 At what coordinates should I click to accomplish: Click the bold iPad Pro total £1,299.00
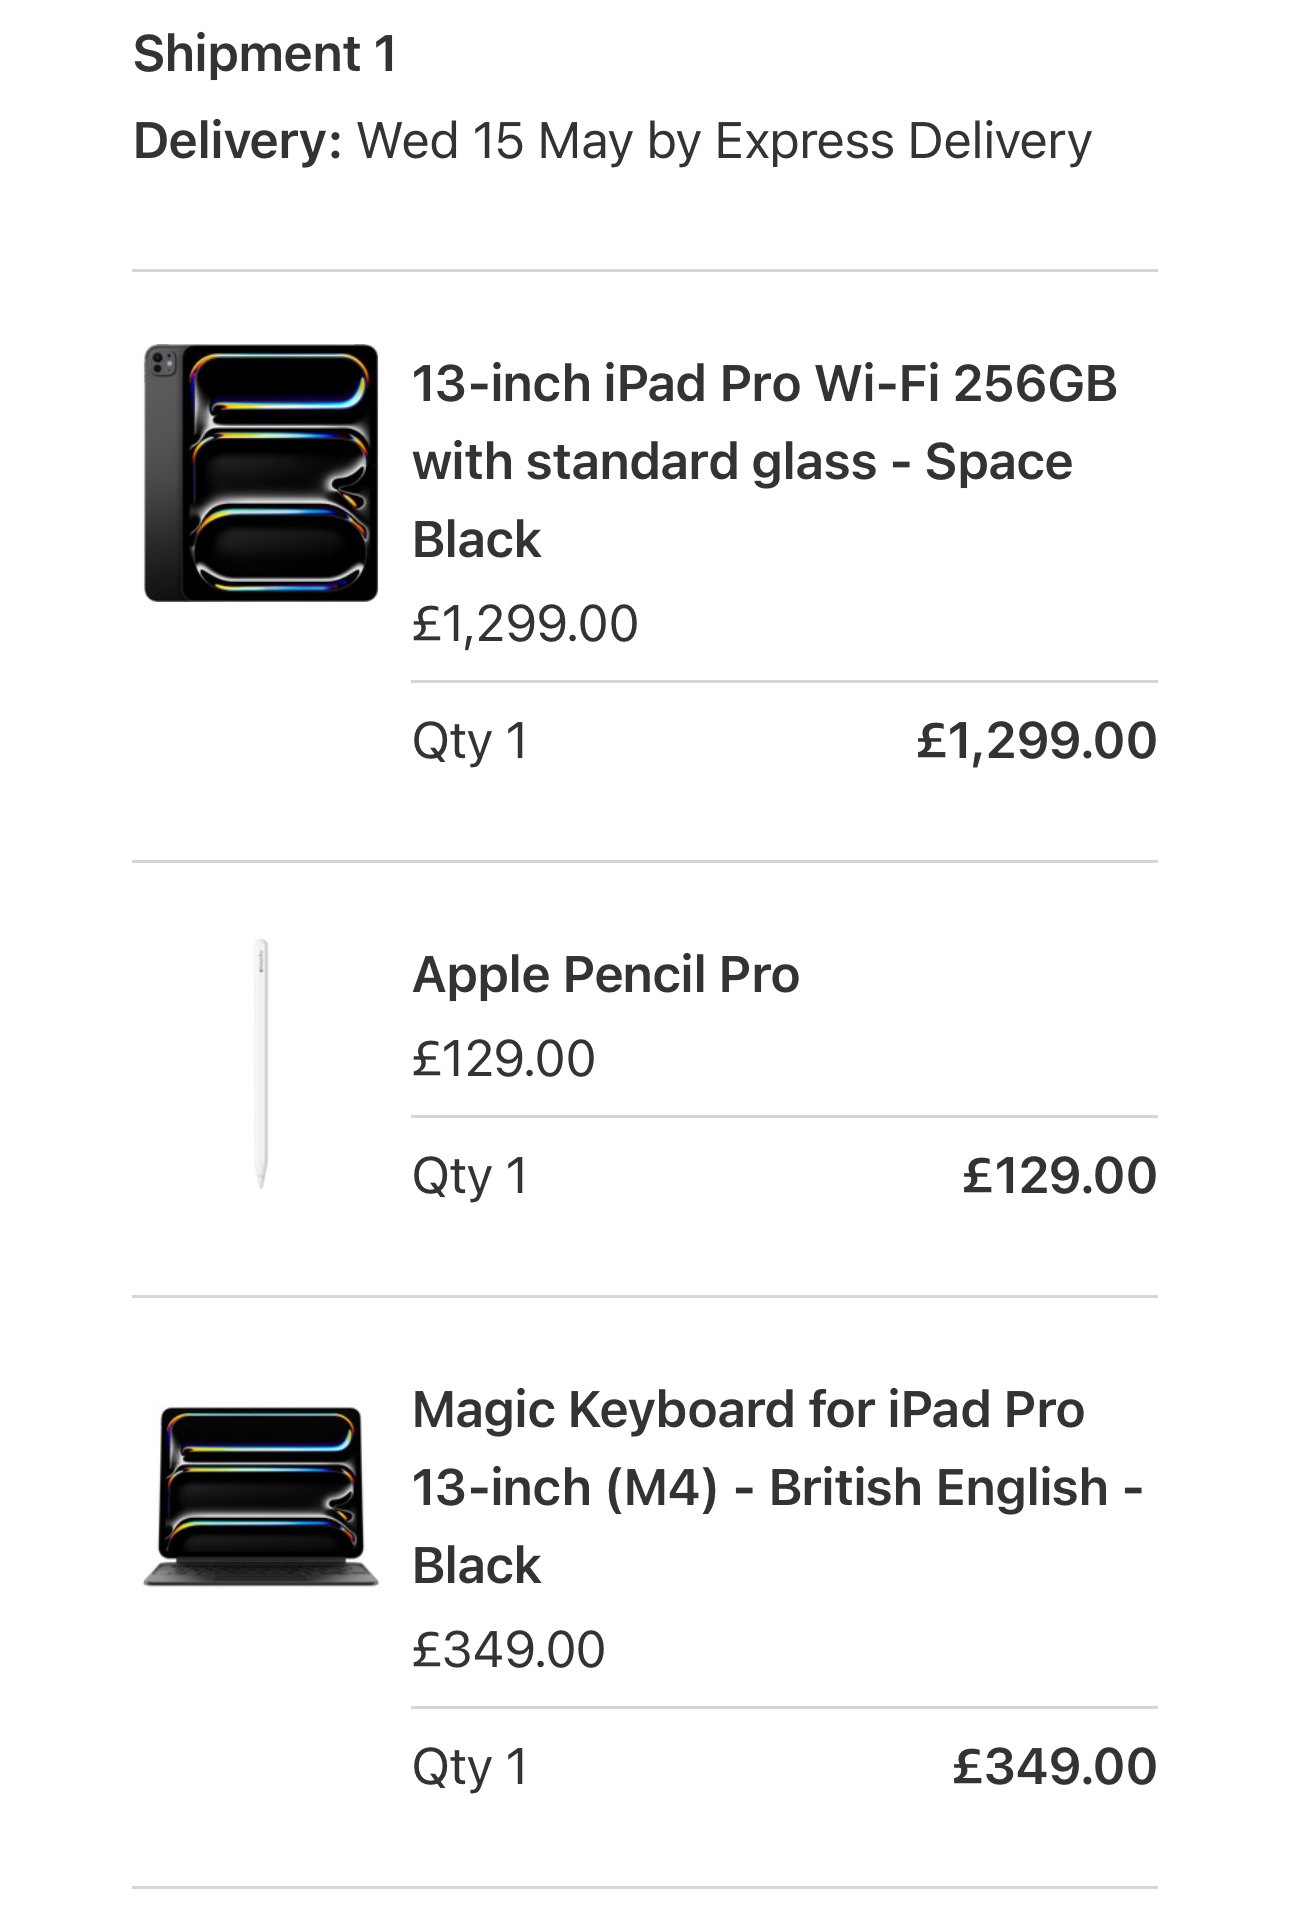pos(1037,741)
